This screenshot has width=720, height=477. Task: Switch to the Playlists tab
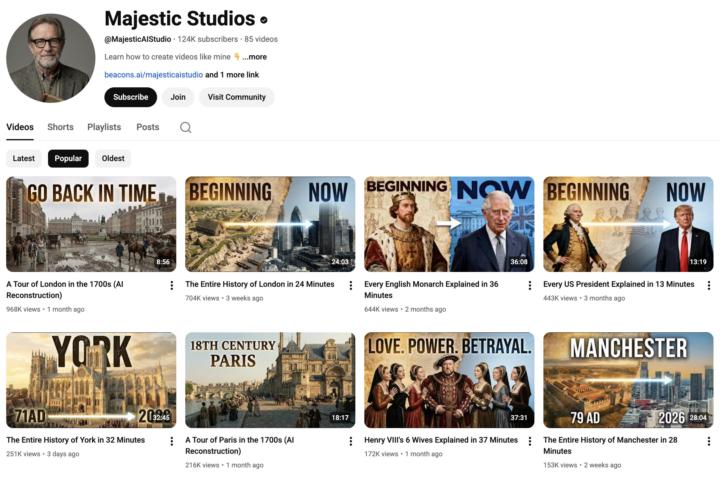[104, 127]
